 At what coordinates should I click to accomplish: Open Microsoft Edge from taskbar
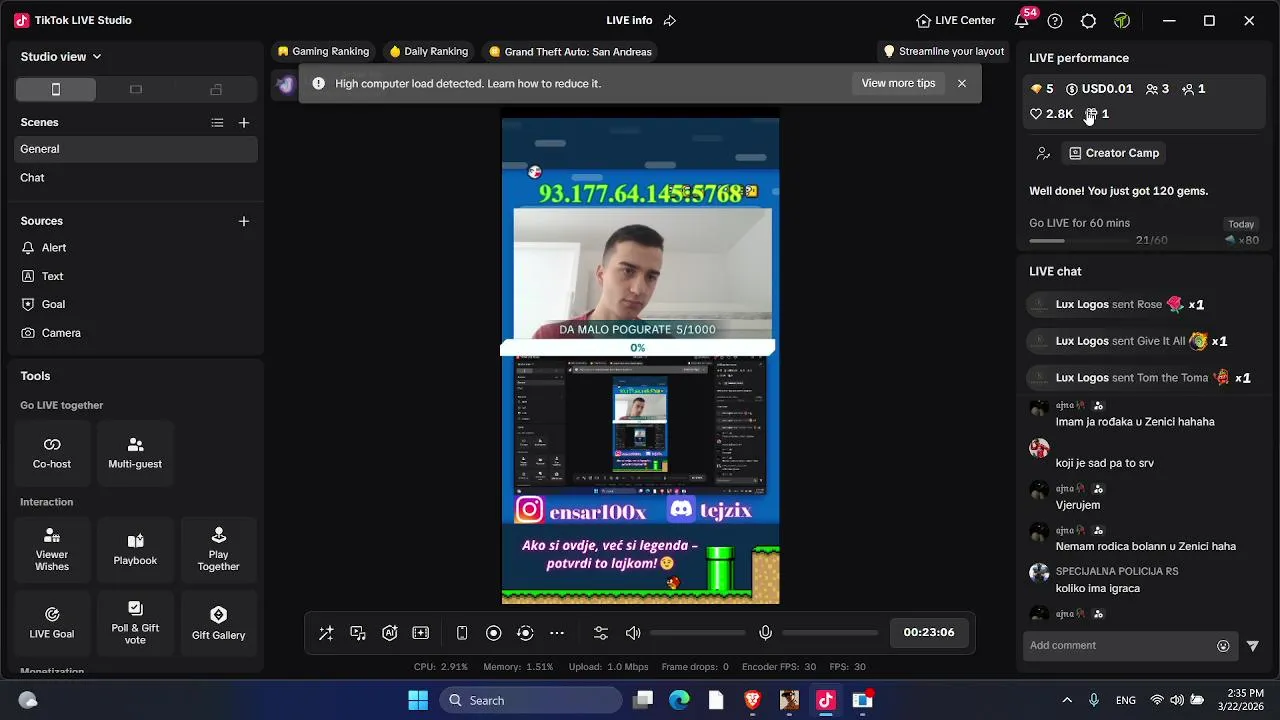click(x=679, y=700)
